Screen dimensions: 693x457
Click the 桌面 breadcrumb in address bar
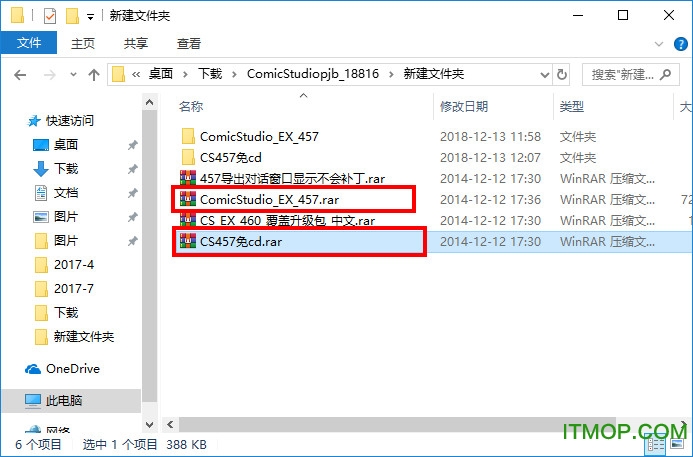[160, 74]
